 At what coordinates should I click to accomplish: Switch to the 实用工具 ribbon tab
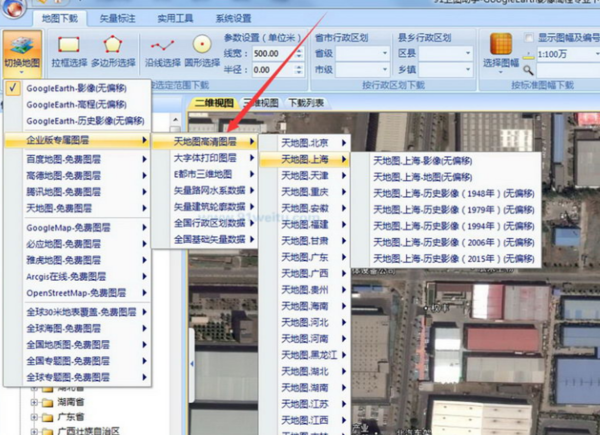(175, 18)
